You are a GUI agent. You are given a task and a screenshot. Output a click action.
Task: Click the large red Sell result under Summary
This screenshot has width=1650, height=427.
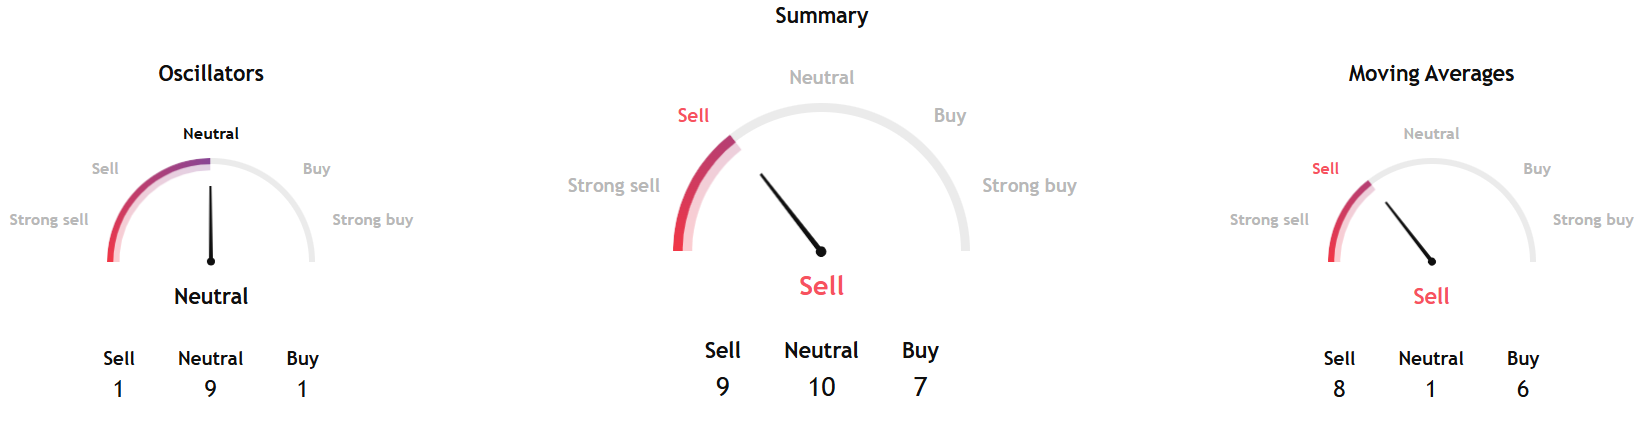821,286
